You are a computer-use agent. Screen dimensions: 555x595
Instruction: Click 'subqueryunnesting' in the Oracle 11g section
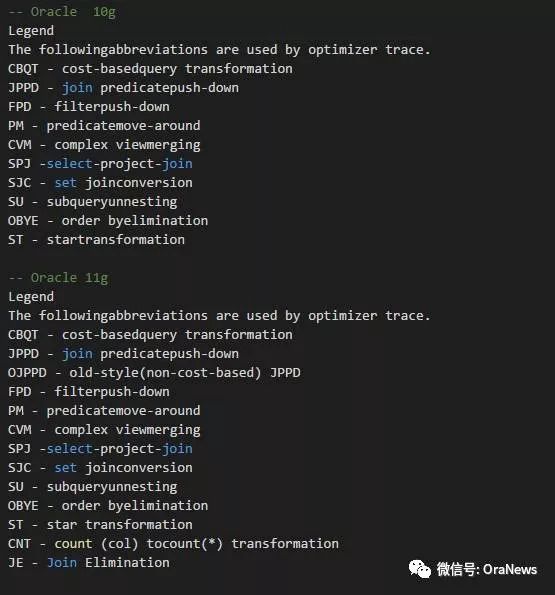click(112, 487)
